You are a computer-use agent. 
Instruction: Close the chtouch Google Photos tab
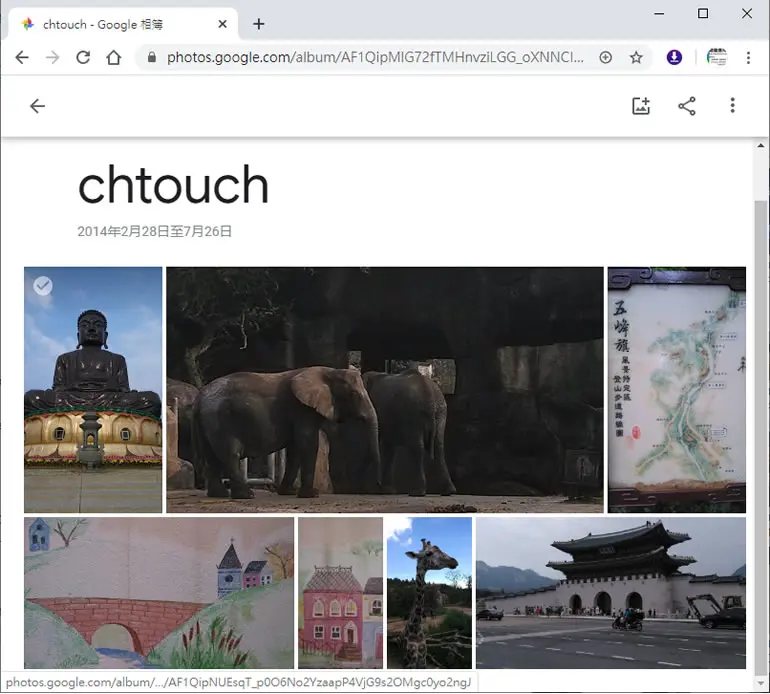(x=222, y=24)
